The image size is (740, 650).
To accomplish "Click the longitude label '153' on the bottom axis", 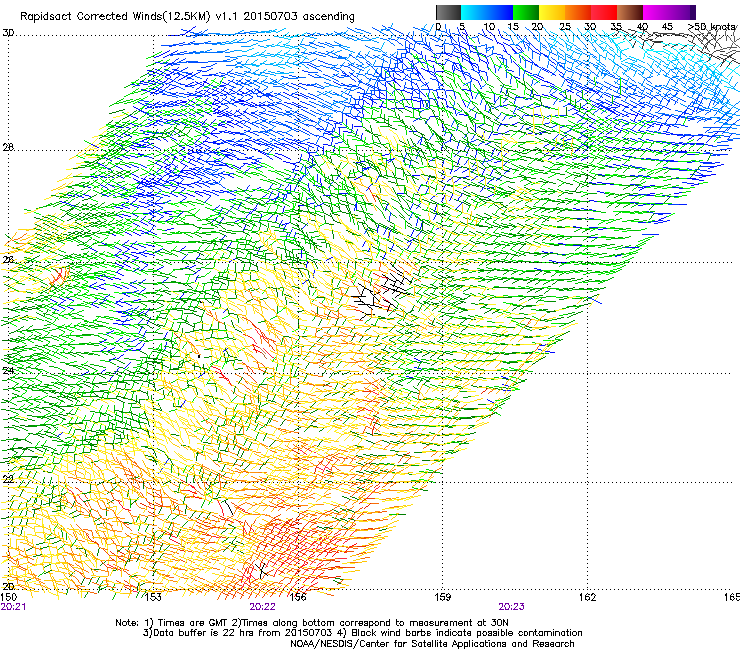I will pos(153,597).
